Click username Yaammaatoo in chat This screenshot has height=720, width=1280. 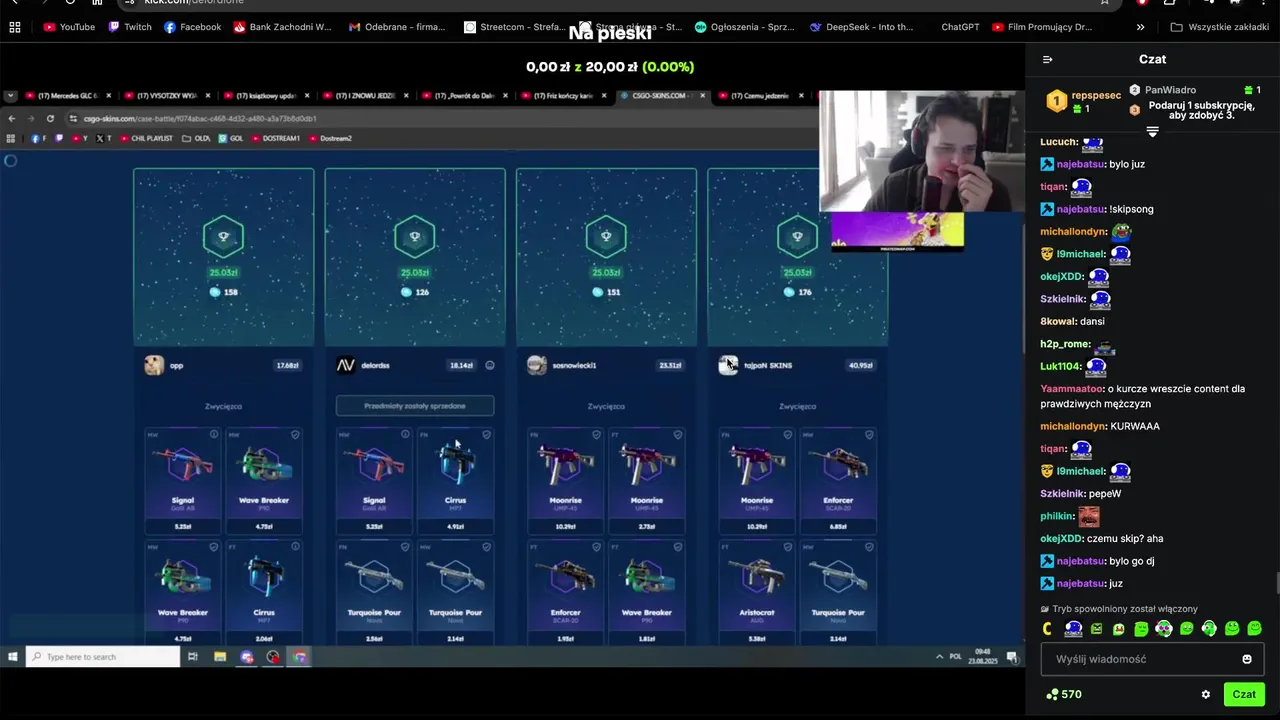pyautogui.click(x=1071, y=389)
